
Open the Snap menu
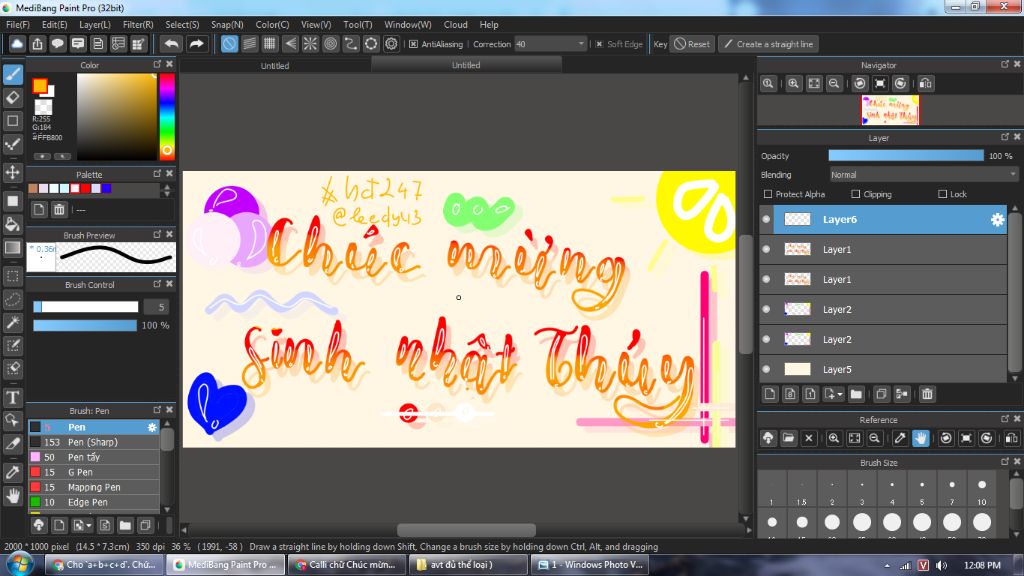(x=227, y=25)
